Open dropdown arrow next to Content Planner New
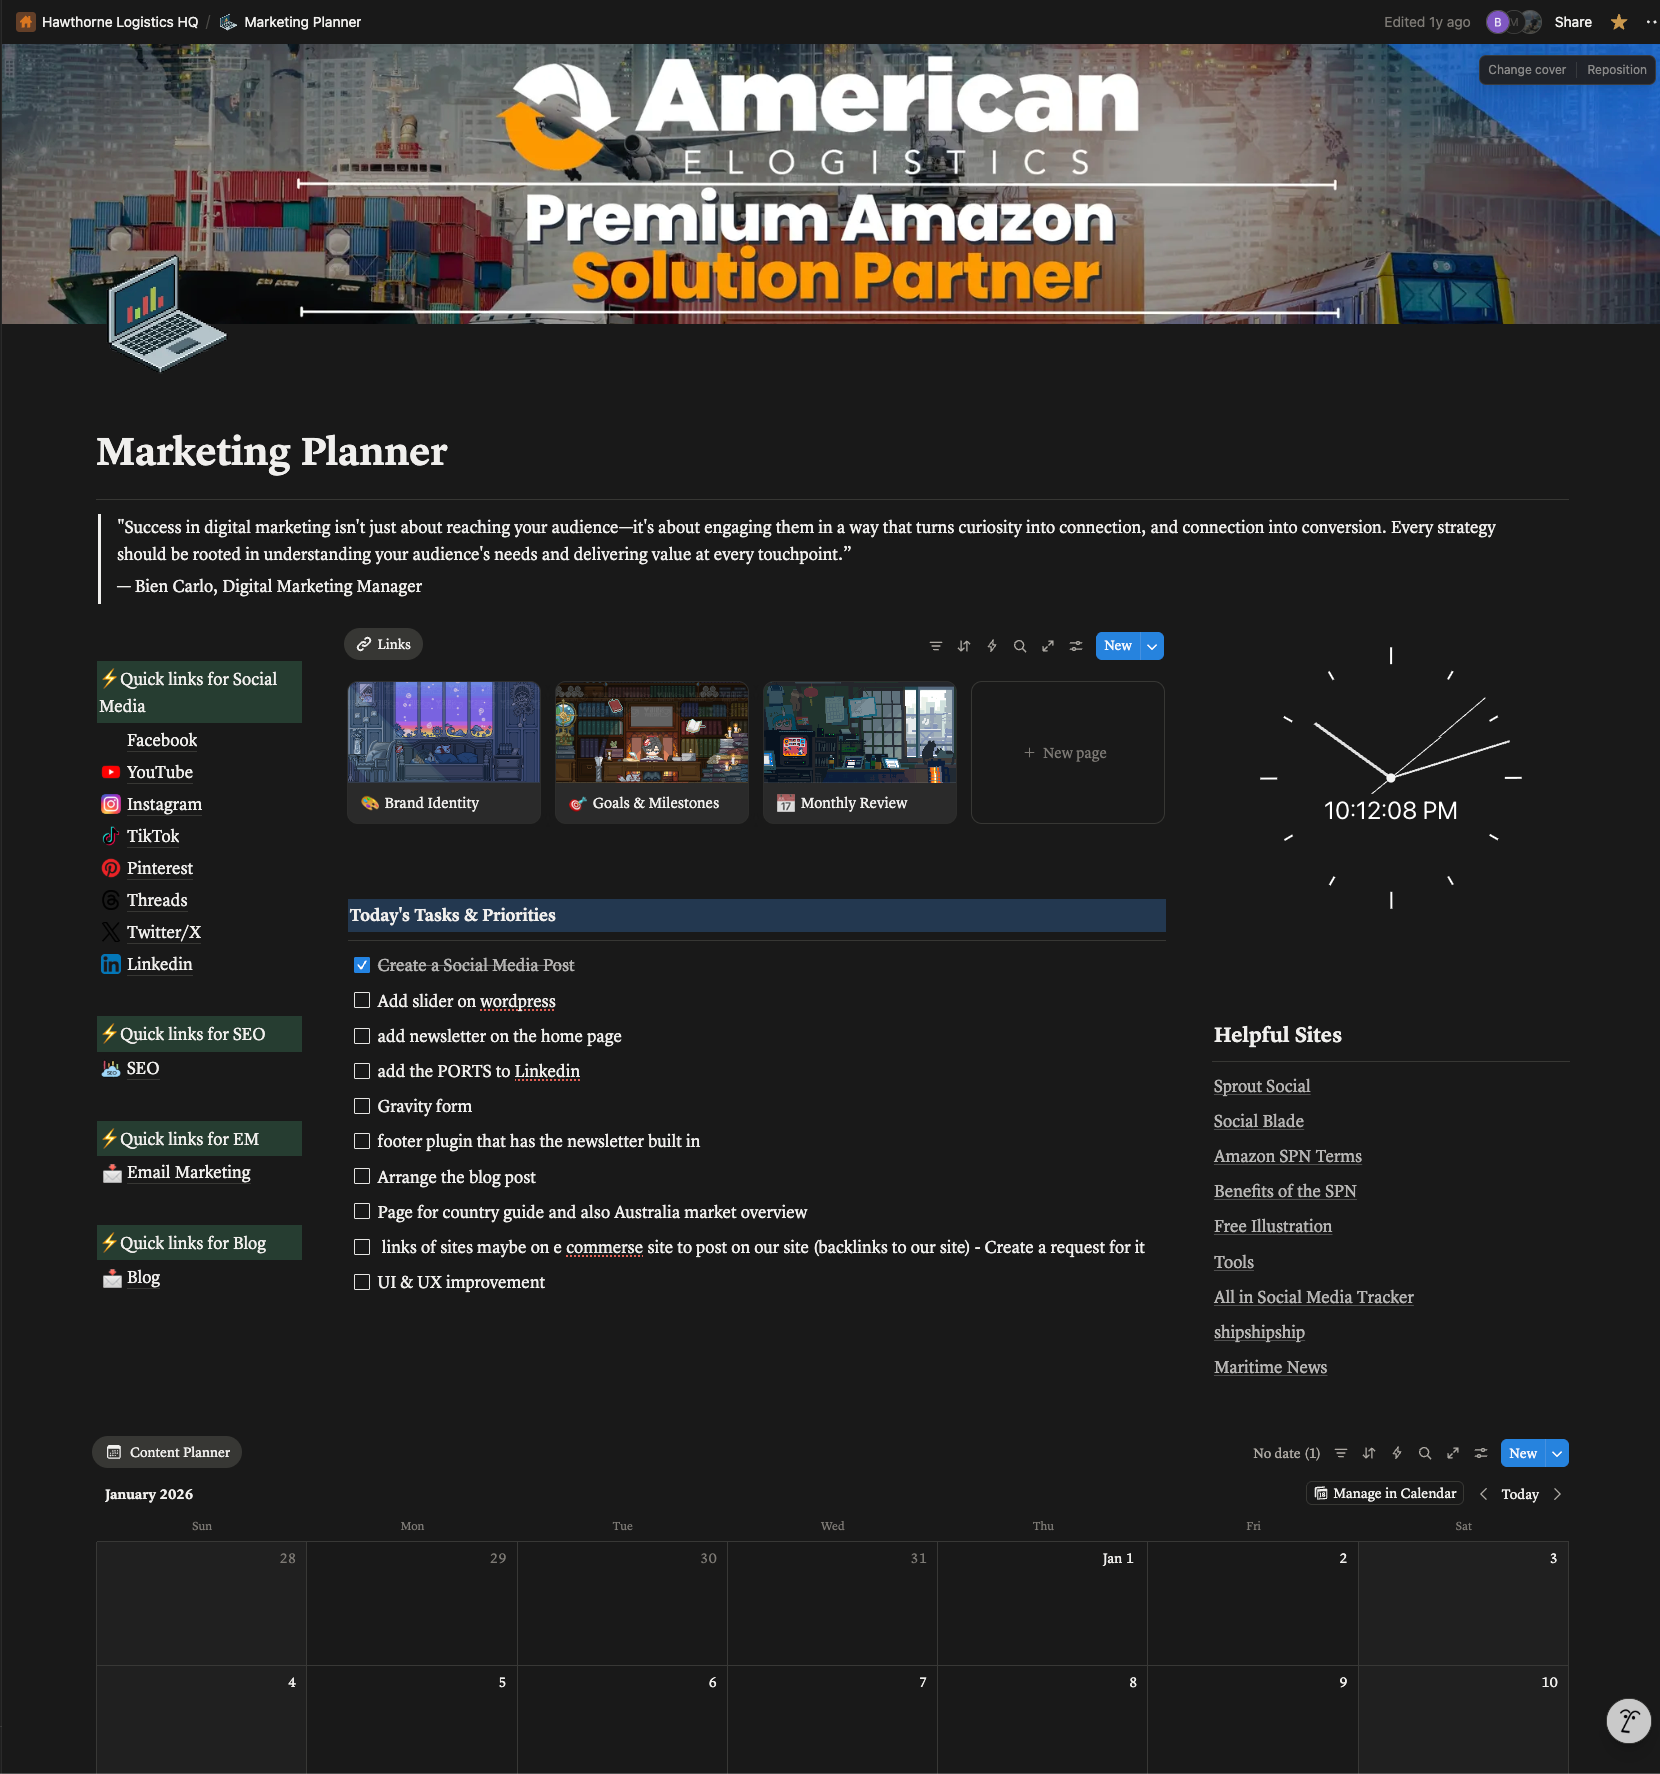This screenshot has width=1660, height=1774. 1557,1453
